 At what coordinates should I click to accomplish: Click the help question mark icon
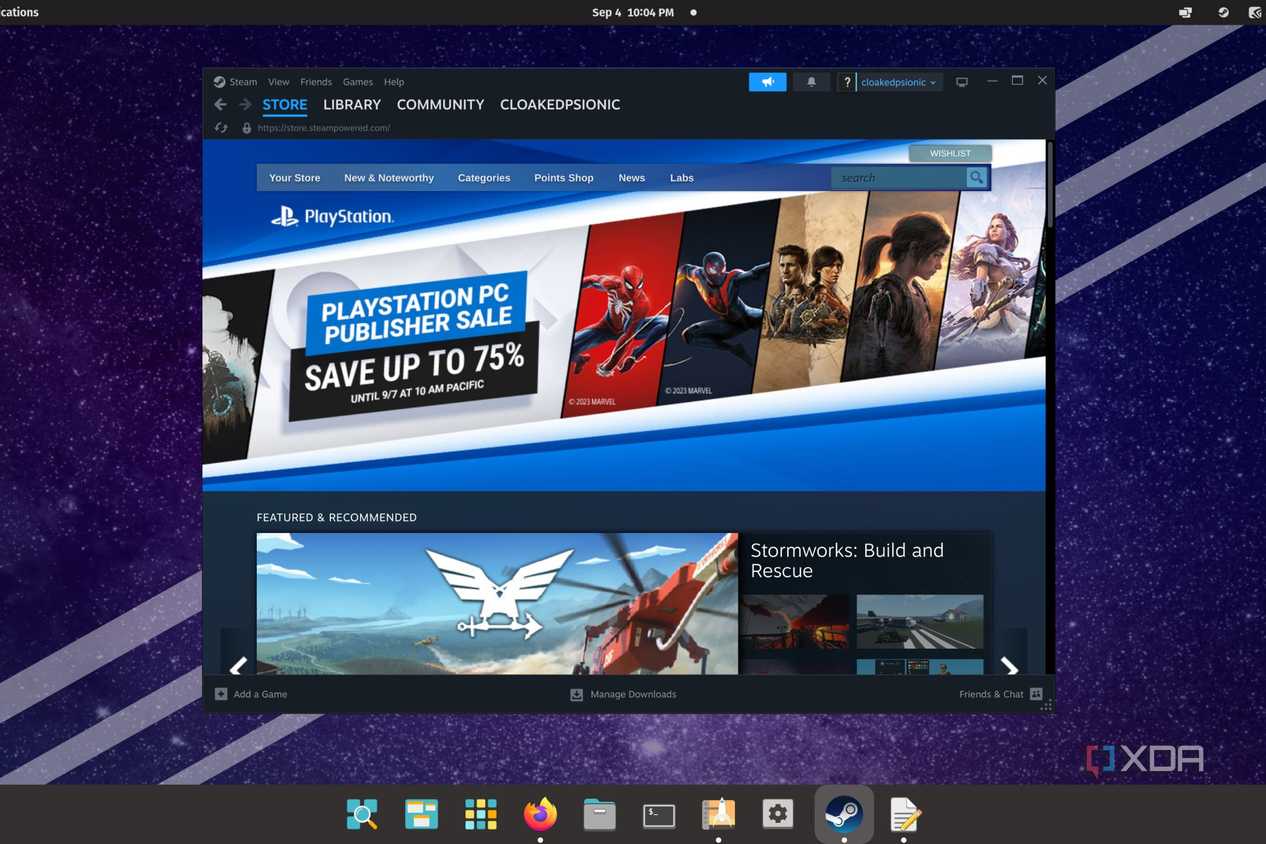tap(846, 82)
